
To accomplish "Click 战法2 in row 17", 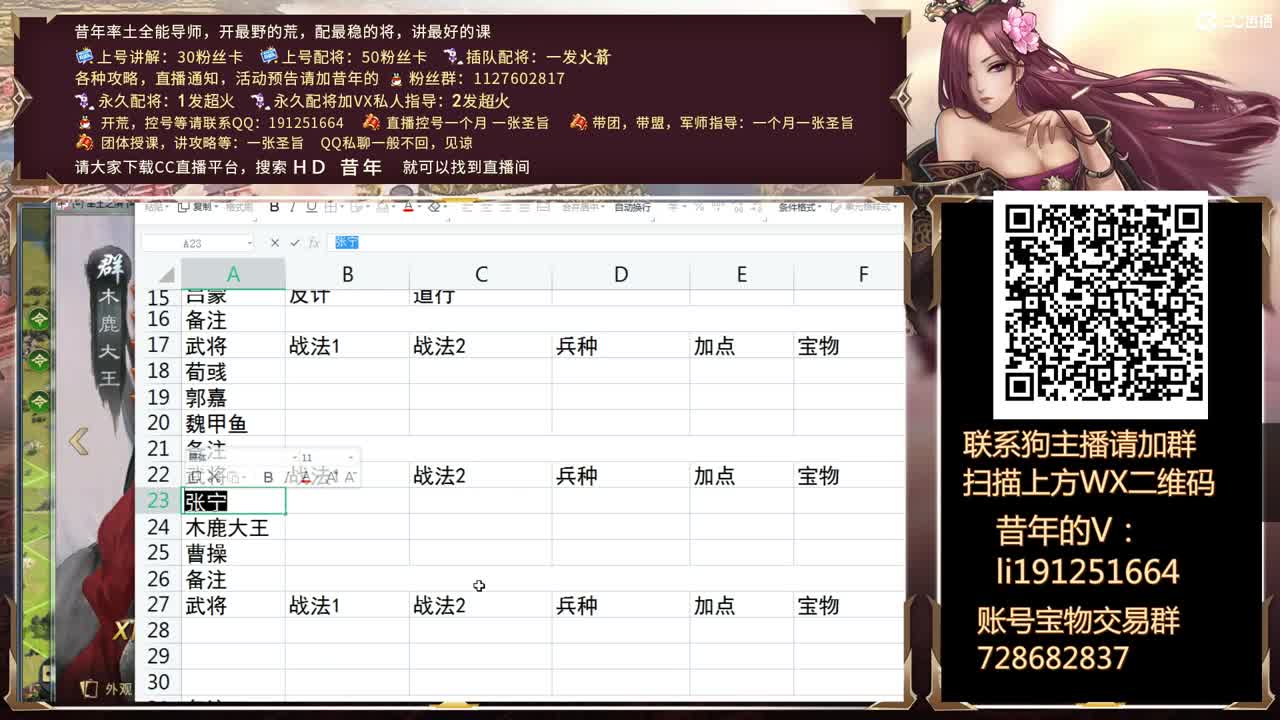I will 481,346.
